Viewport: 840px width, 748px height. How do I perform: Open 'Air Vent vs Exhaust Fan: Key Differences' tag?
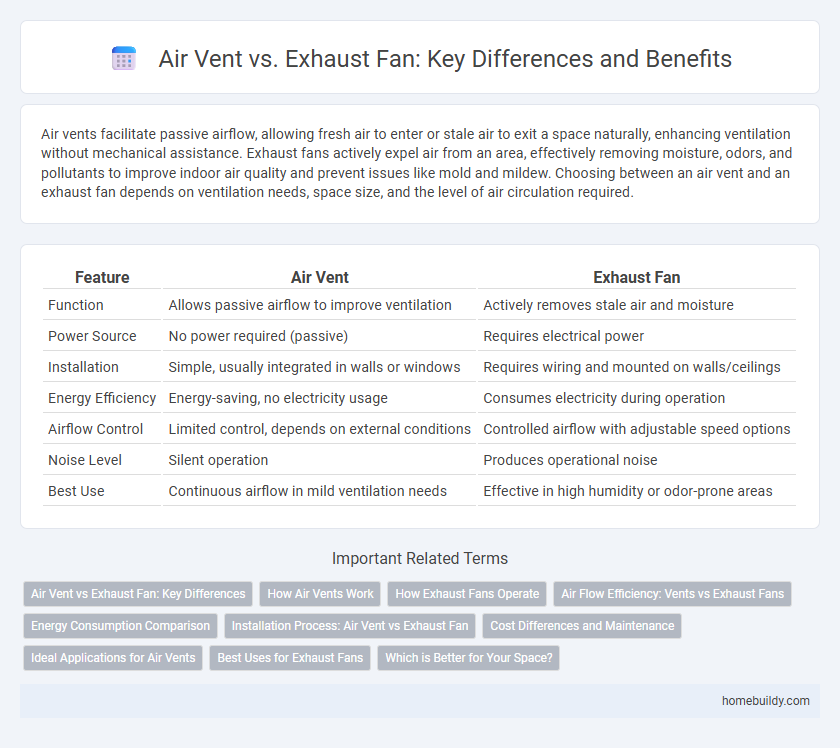pyautogui.click(x=138, y=594)
